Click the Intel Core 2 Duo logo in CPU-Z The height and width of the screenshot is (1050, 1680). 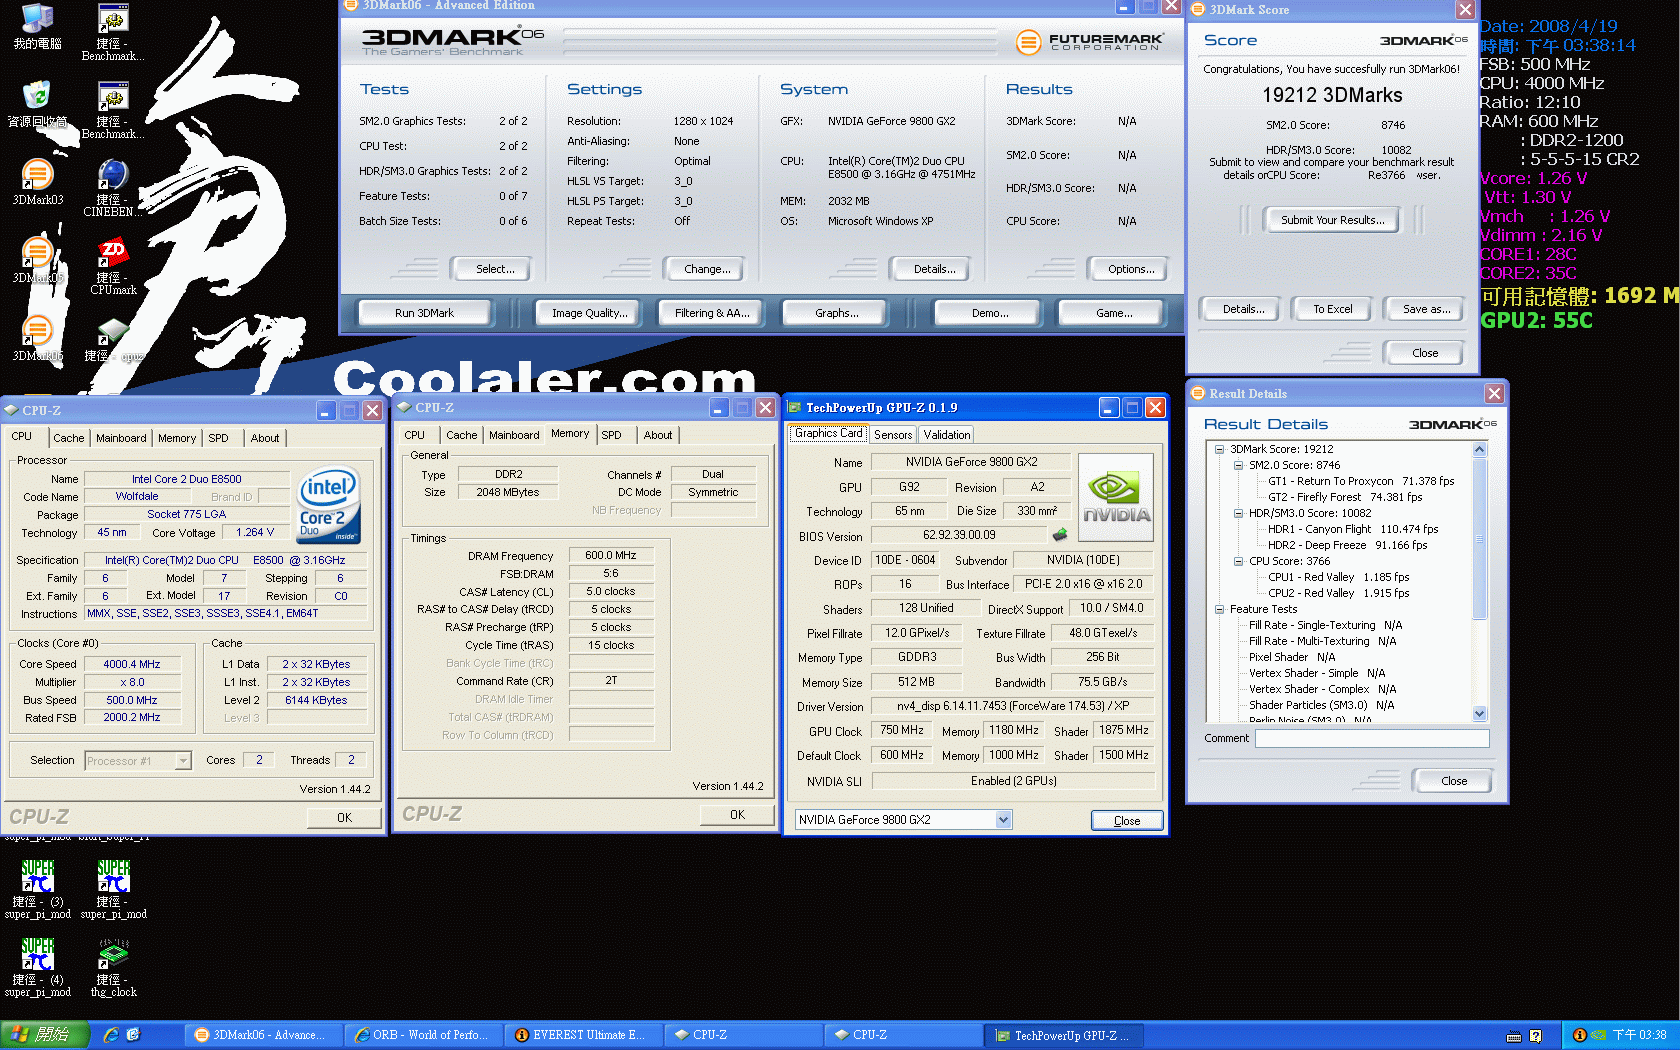coord(329,506)
